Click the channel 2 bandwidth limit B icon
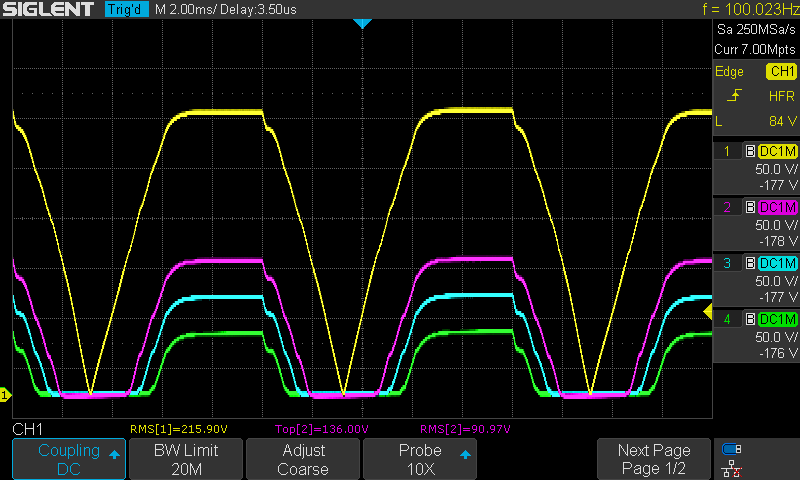Screen dimensions: 800x480 [750, 207]
